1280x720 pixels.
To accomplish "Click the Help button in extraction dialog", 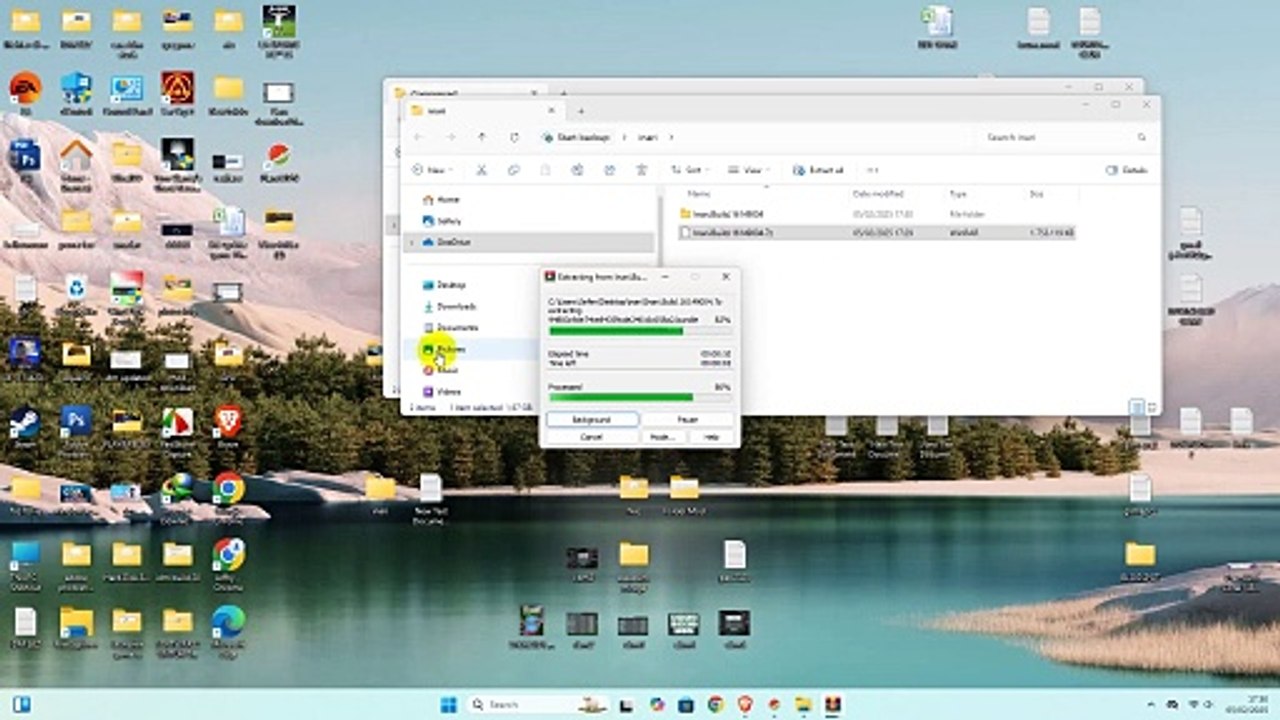I will click(711, 437).
